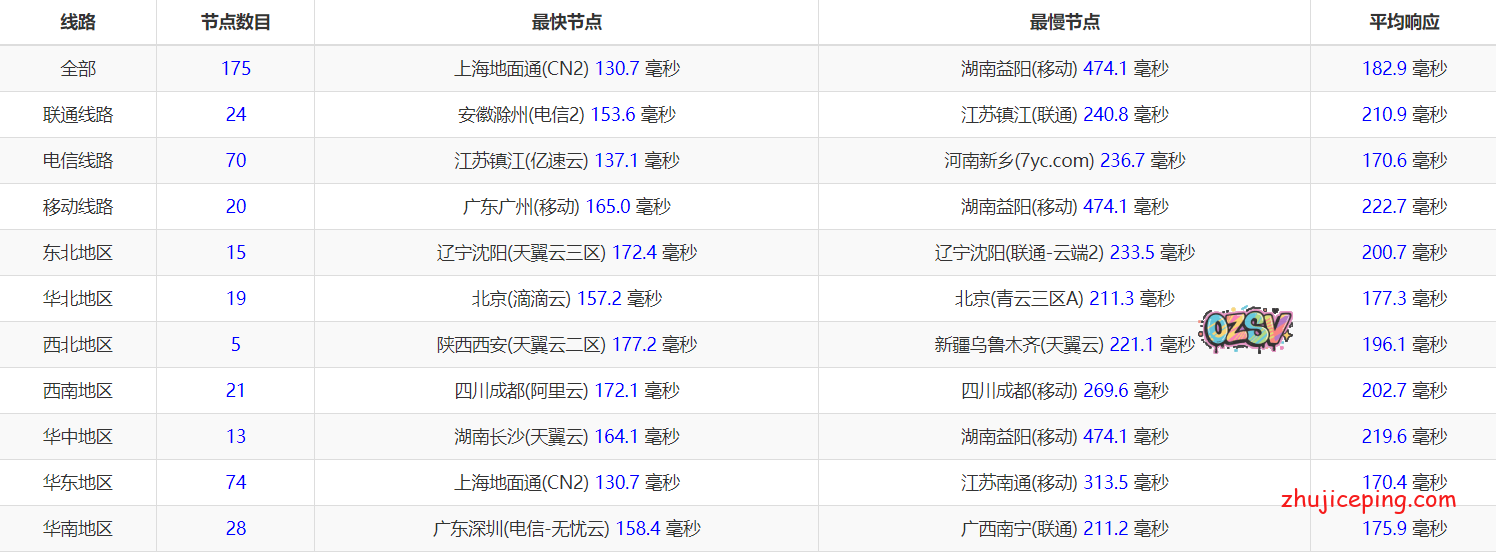Viewport: 1496px width, 554px height.
Task: Click the 平均响应 column header
Action: tap(1404, 22)
